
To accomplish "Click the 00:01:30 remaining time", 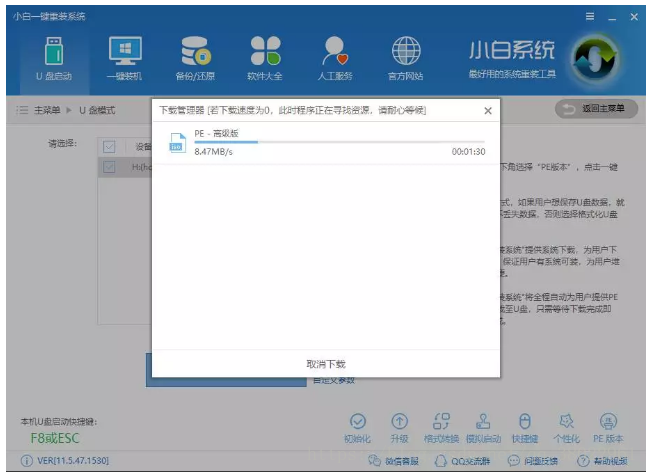I will (468, 152).
